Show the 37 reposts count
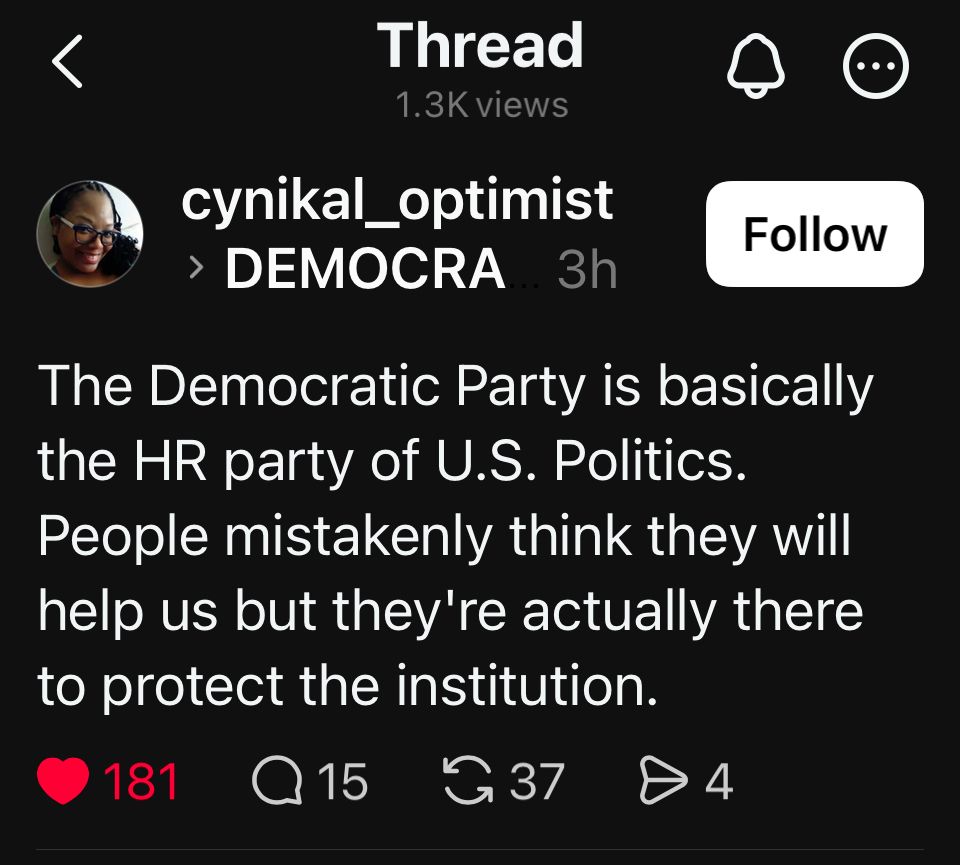This screenshot has width=960, height=865. pyautogui.click(x=537, y=782)
